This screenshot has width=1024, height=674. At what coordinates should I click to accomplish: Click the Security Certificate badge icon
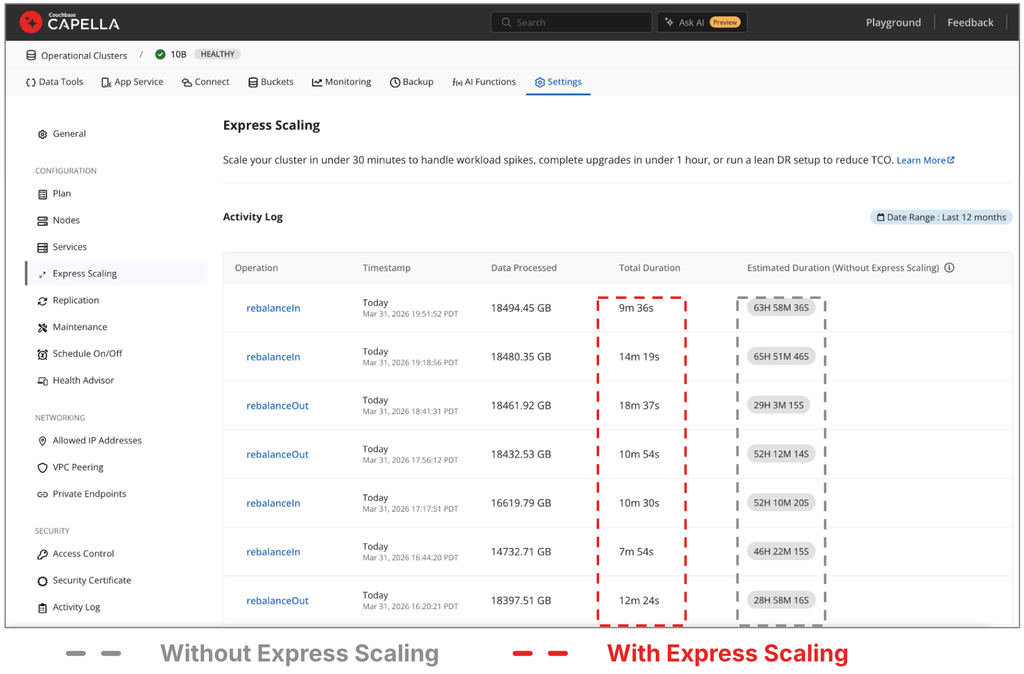(x=42, y=581)
